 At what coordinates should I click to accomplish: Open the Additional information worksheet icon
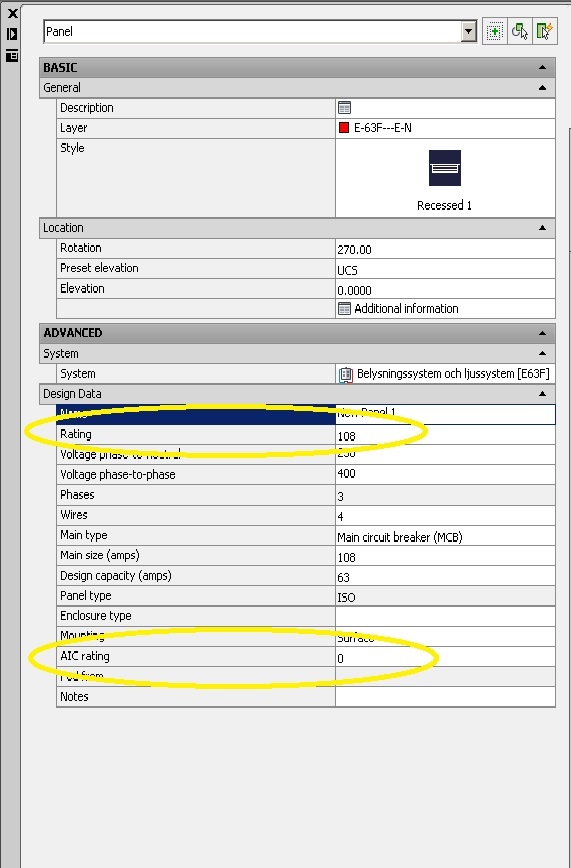tap(344, 308)
